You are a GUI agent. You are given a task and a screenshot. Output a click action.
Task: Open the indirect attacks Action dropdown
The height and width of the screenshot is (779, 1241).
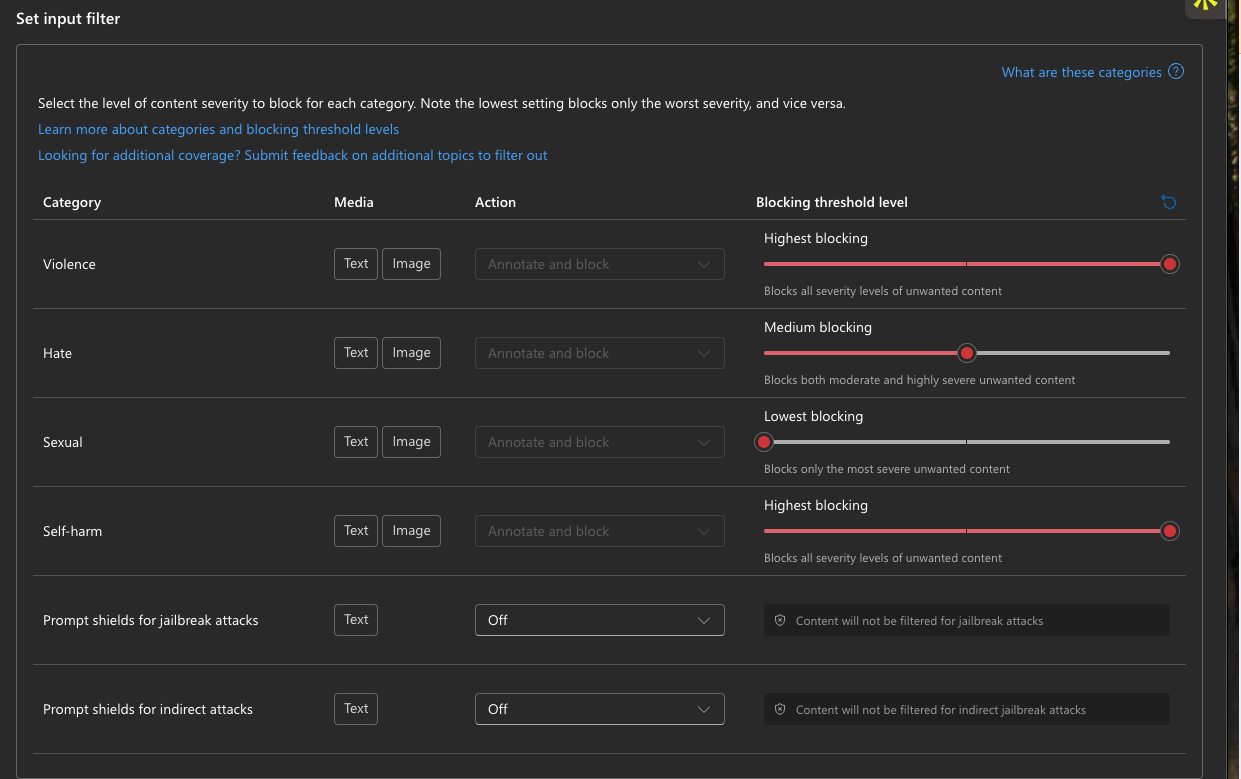point(599,709)
